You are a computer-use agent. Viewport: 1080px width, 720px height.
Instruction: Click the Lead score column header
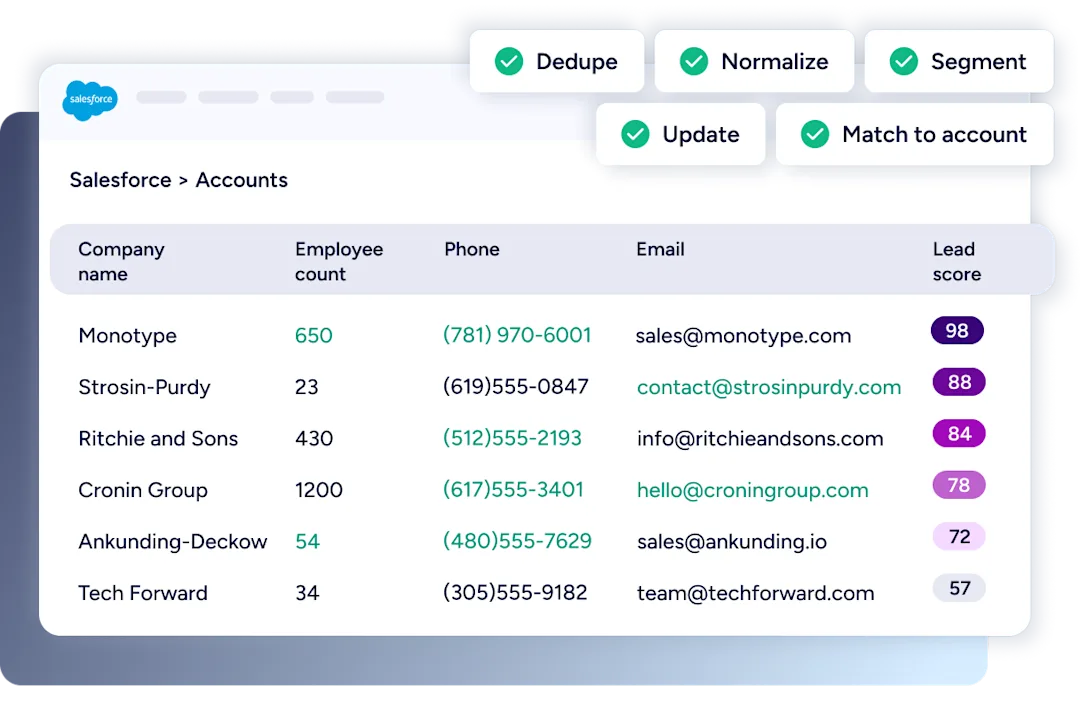click(957, 261)
